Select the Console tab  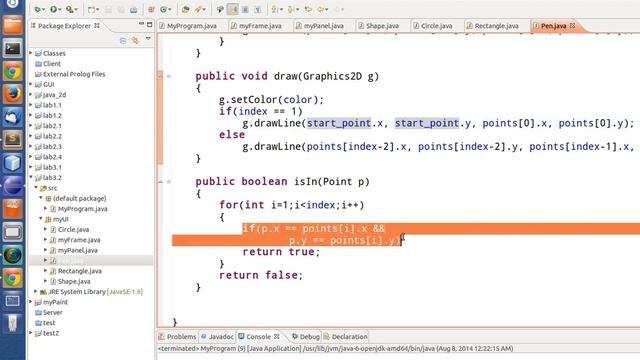(258, 337)
